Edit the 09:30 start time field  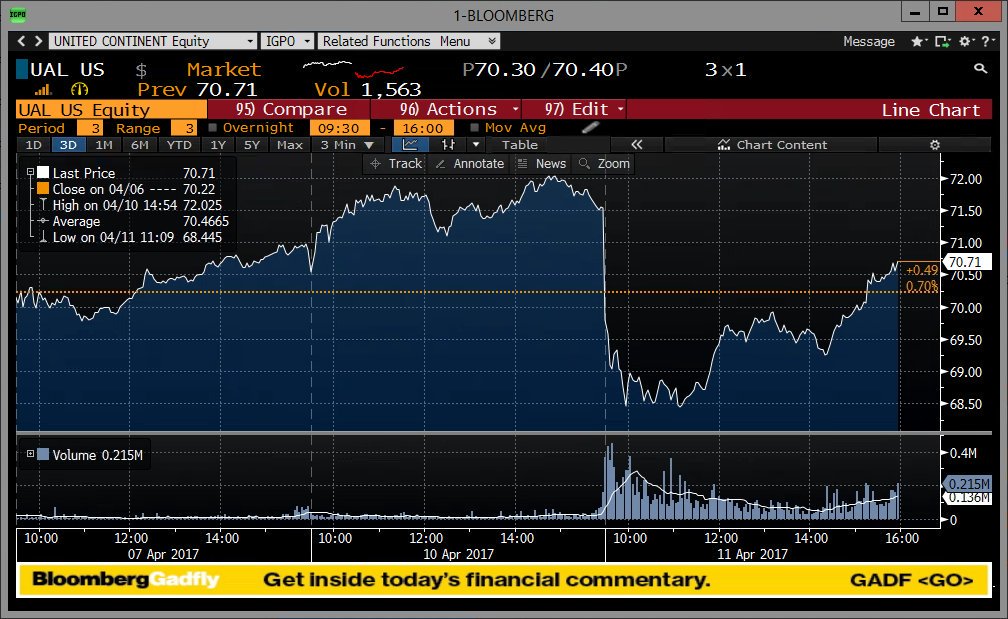pos(339,128)
